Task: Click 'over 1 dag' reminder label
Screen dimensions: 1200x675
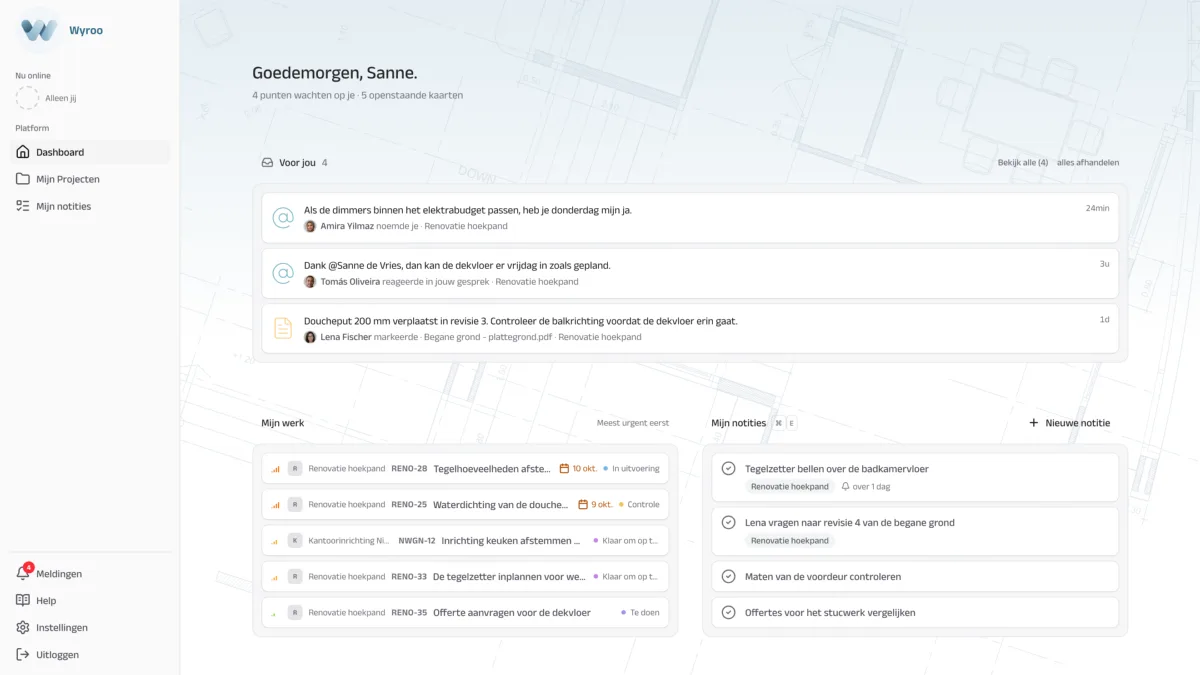Action: tap(866, 487)
